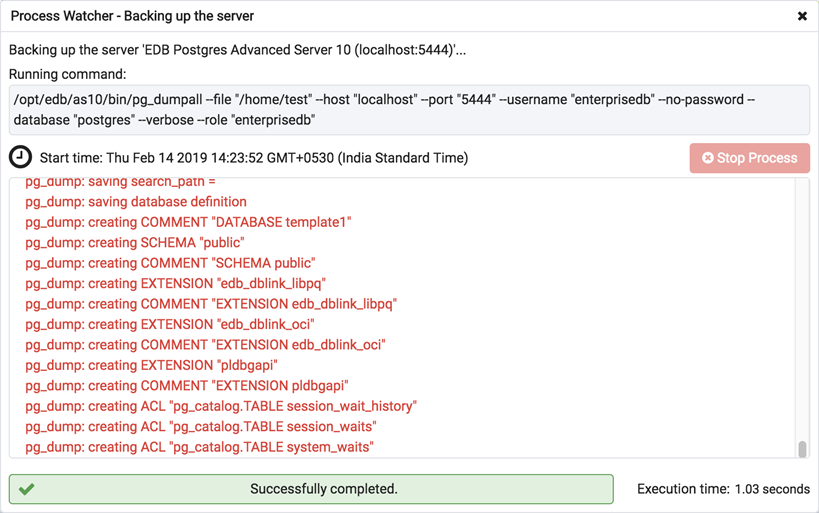Click the Successfully completed status bar

click(x=311, y=489)
